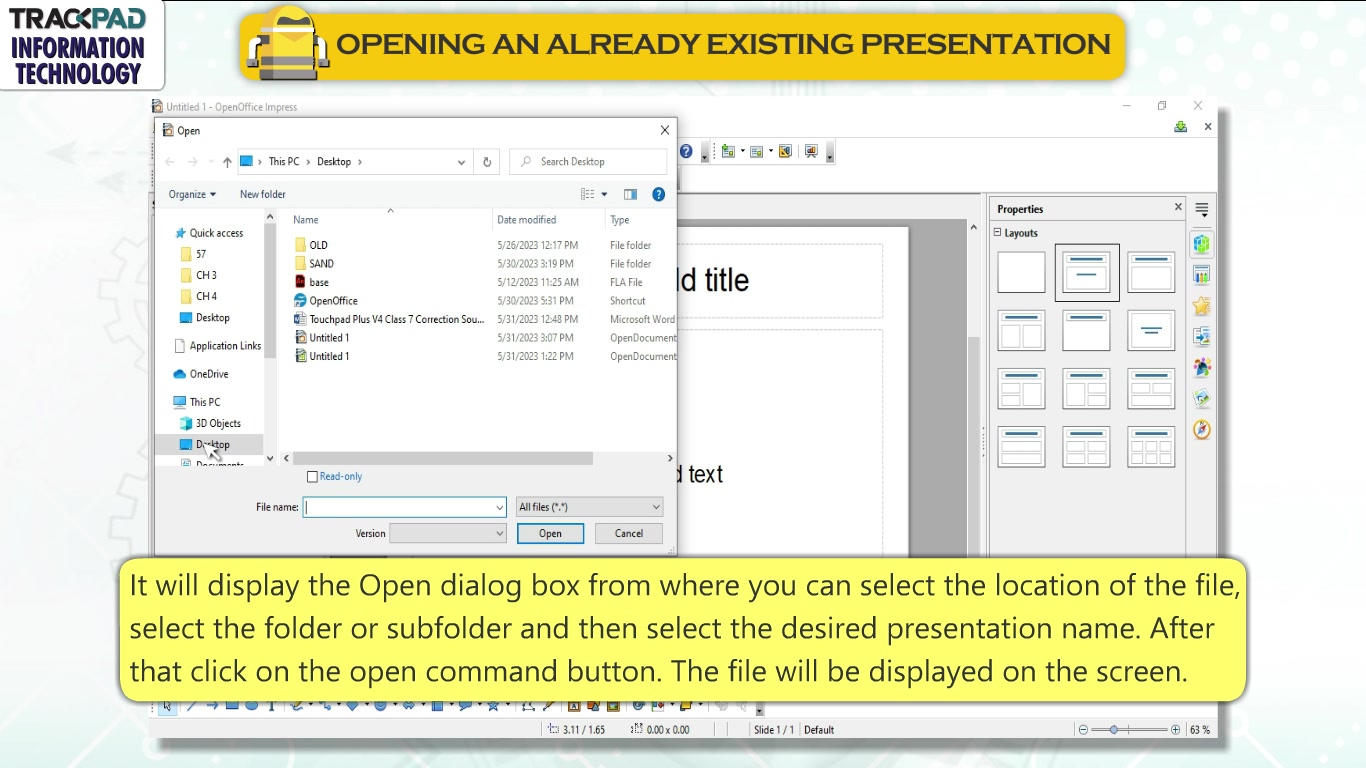1366x768 pixels.
Task: Open the Gallery icon in sidebar
Action: 1202,398
